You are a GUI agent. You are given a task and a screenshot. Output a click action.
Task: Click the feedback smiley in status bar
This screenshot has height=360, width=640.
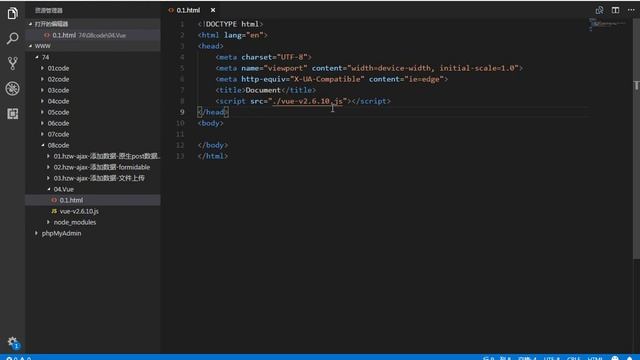(x=615, y=358)
